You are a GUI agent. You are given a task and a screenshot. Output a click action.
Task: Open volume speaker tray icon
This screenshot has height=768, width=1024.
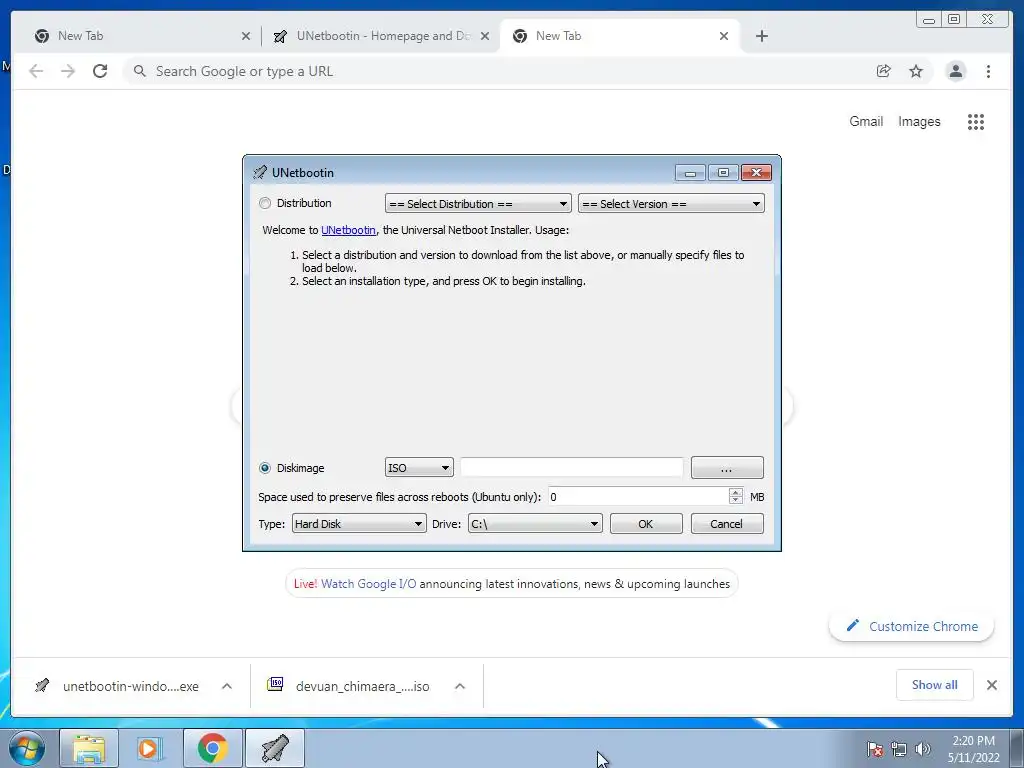pyautogui.click(x=922, y=749)
